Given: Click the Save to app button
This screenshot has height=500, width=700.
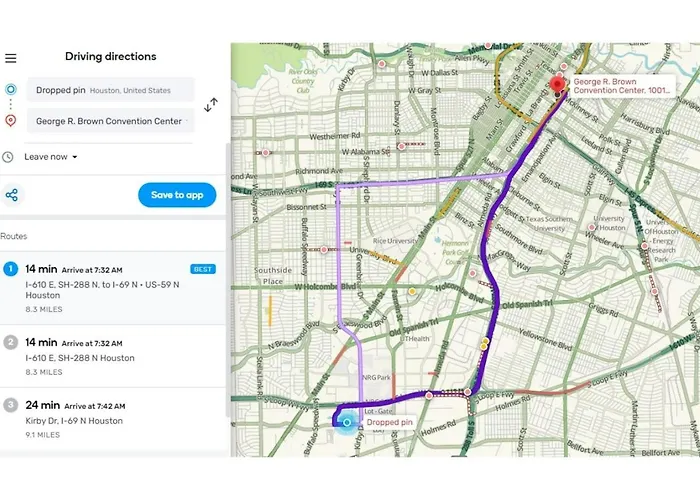Looking at the screenshot, I should (x=177, y=195).
